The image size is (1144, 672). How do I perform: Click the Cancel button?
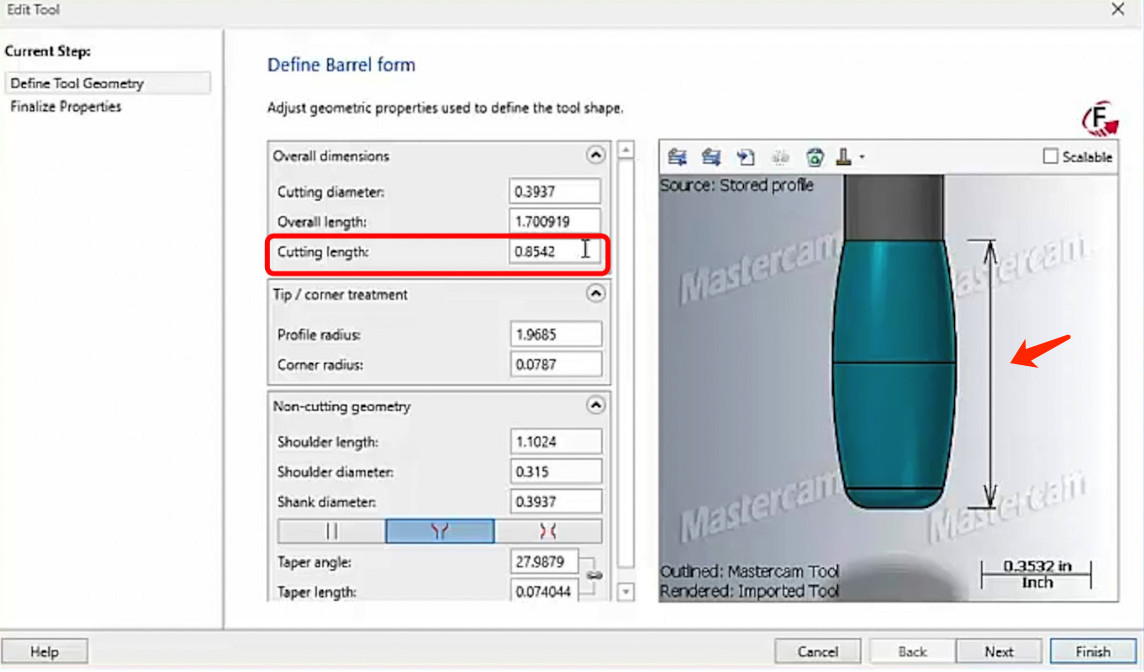[817, 652]
